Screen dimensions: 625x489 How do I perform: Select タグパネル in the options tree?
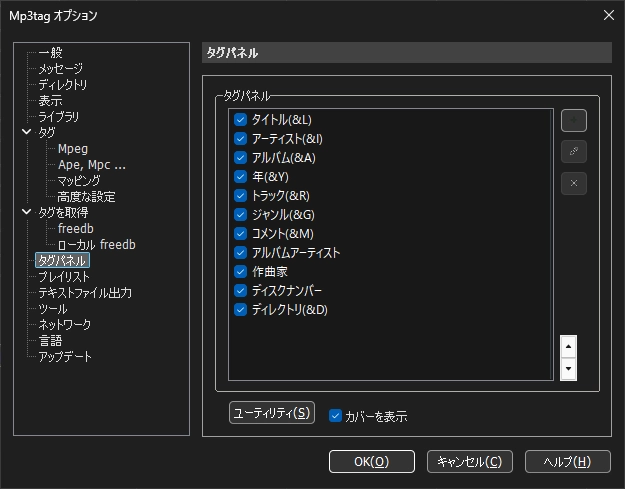pyautogui.click(x=62, y=260)
